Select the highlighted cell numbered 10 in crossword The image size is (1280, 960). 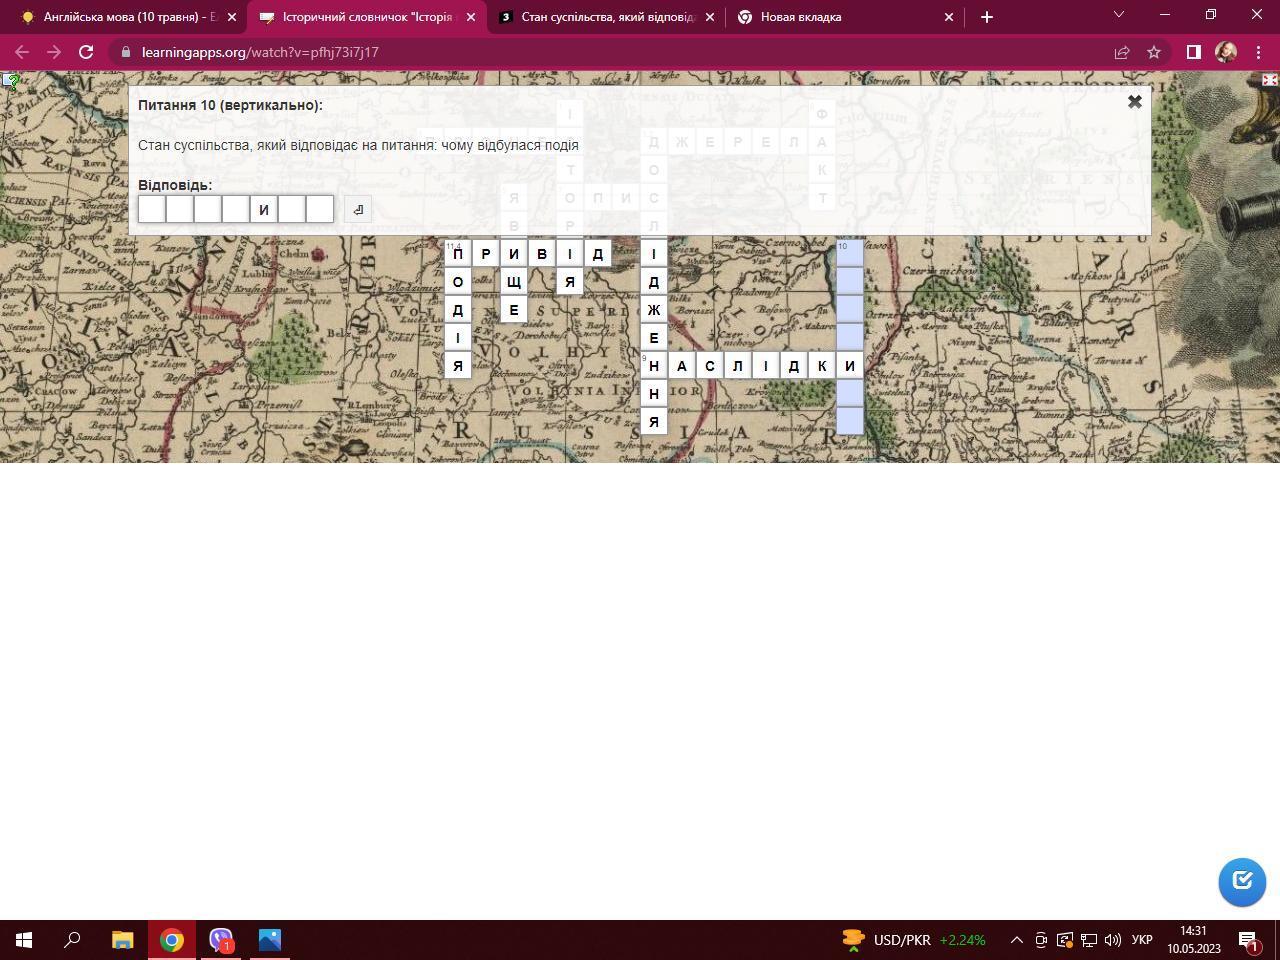point(849,253)
